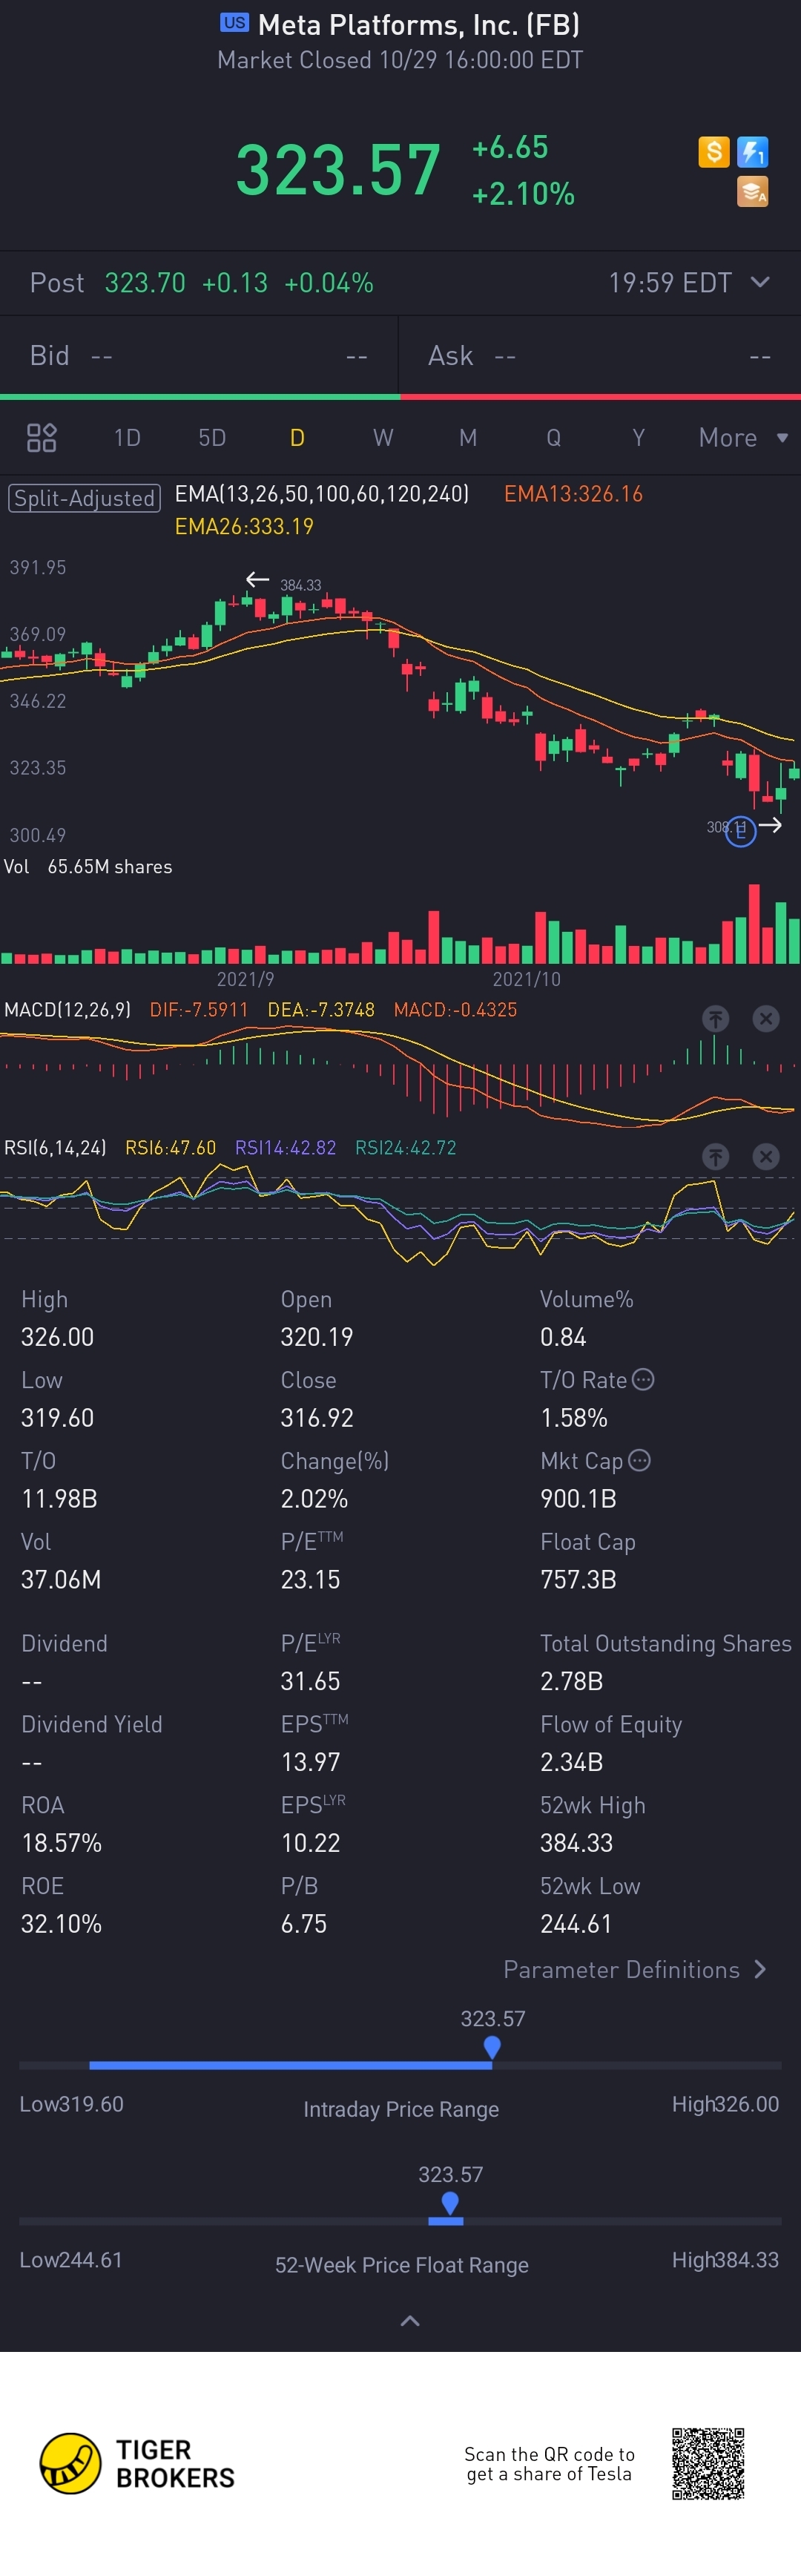Open the More timeframes dropdown
The height and width of the screenshot is (2576, 801).
tap(743, 437)
